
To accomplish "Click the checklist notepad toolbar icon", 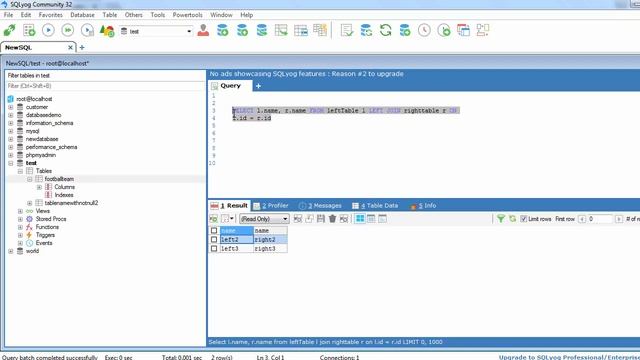I will coord(347,31).
